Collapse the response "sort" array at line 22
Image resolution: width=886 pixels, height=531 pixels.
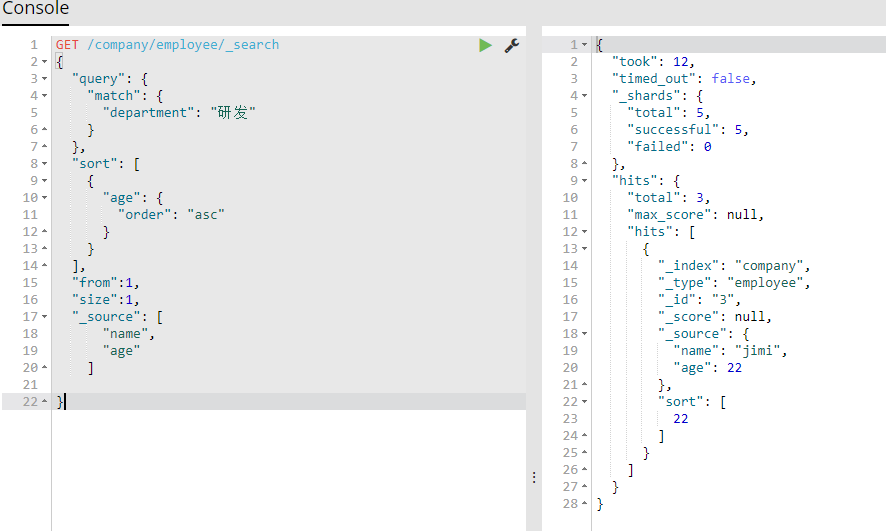[x=584, y=402]
